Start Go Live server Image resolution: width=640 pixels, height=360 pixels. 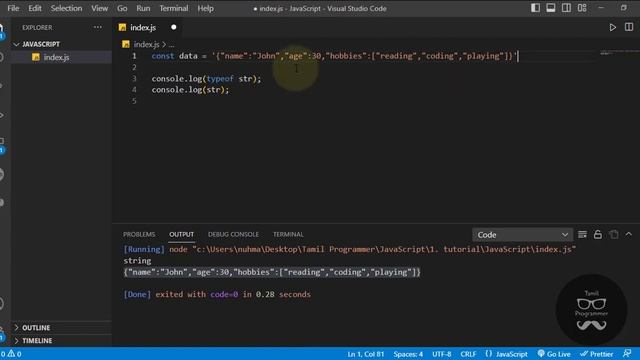554,354
